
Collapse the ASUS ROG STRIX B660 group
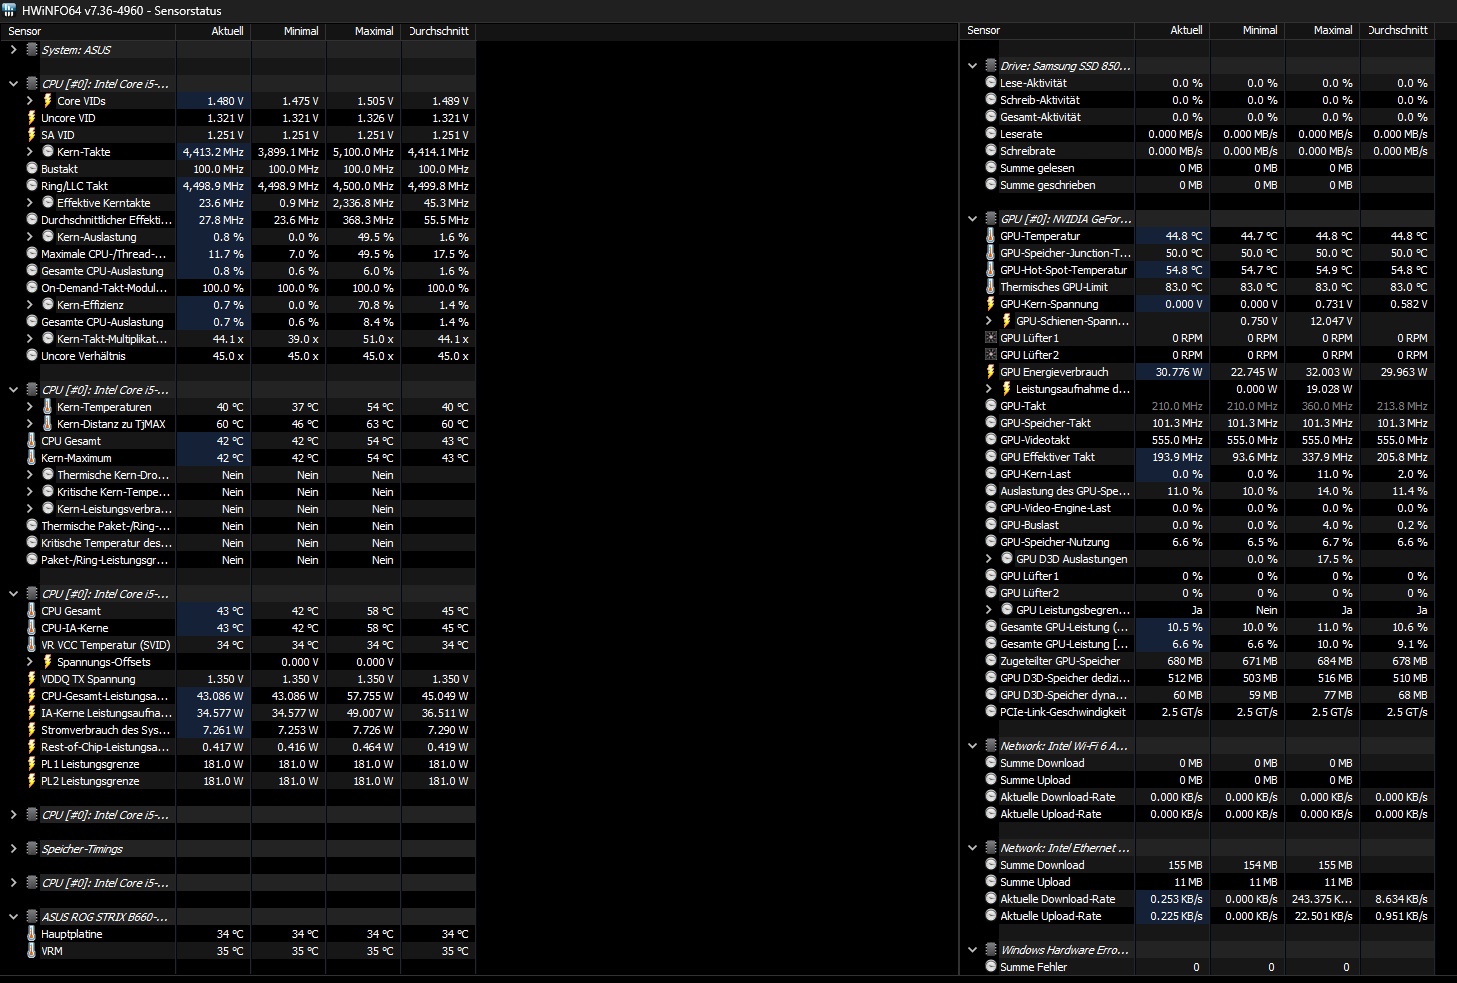(13, 917)
